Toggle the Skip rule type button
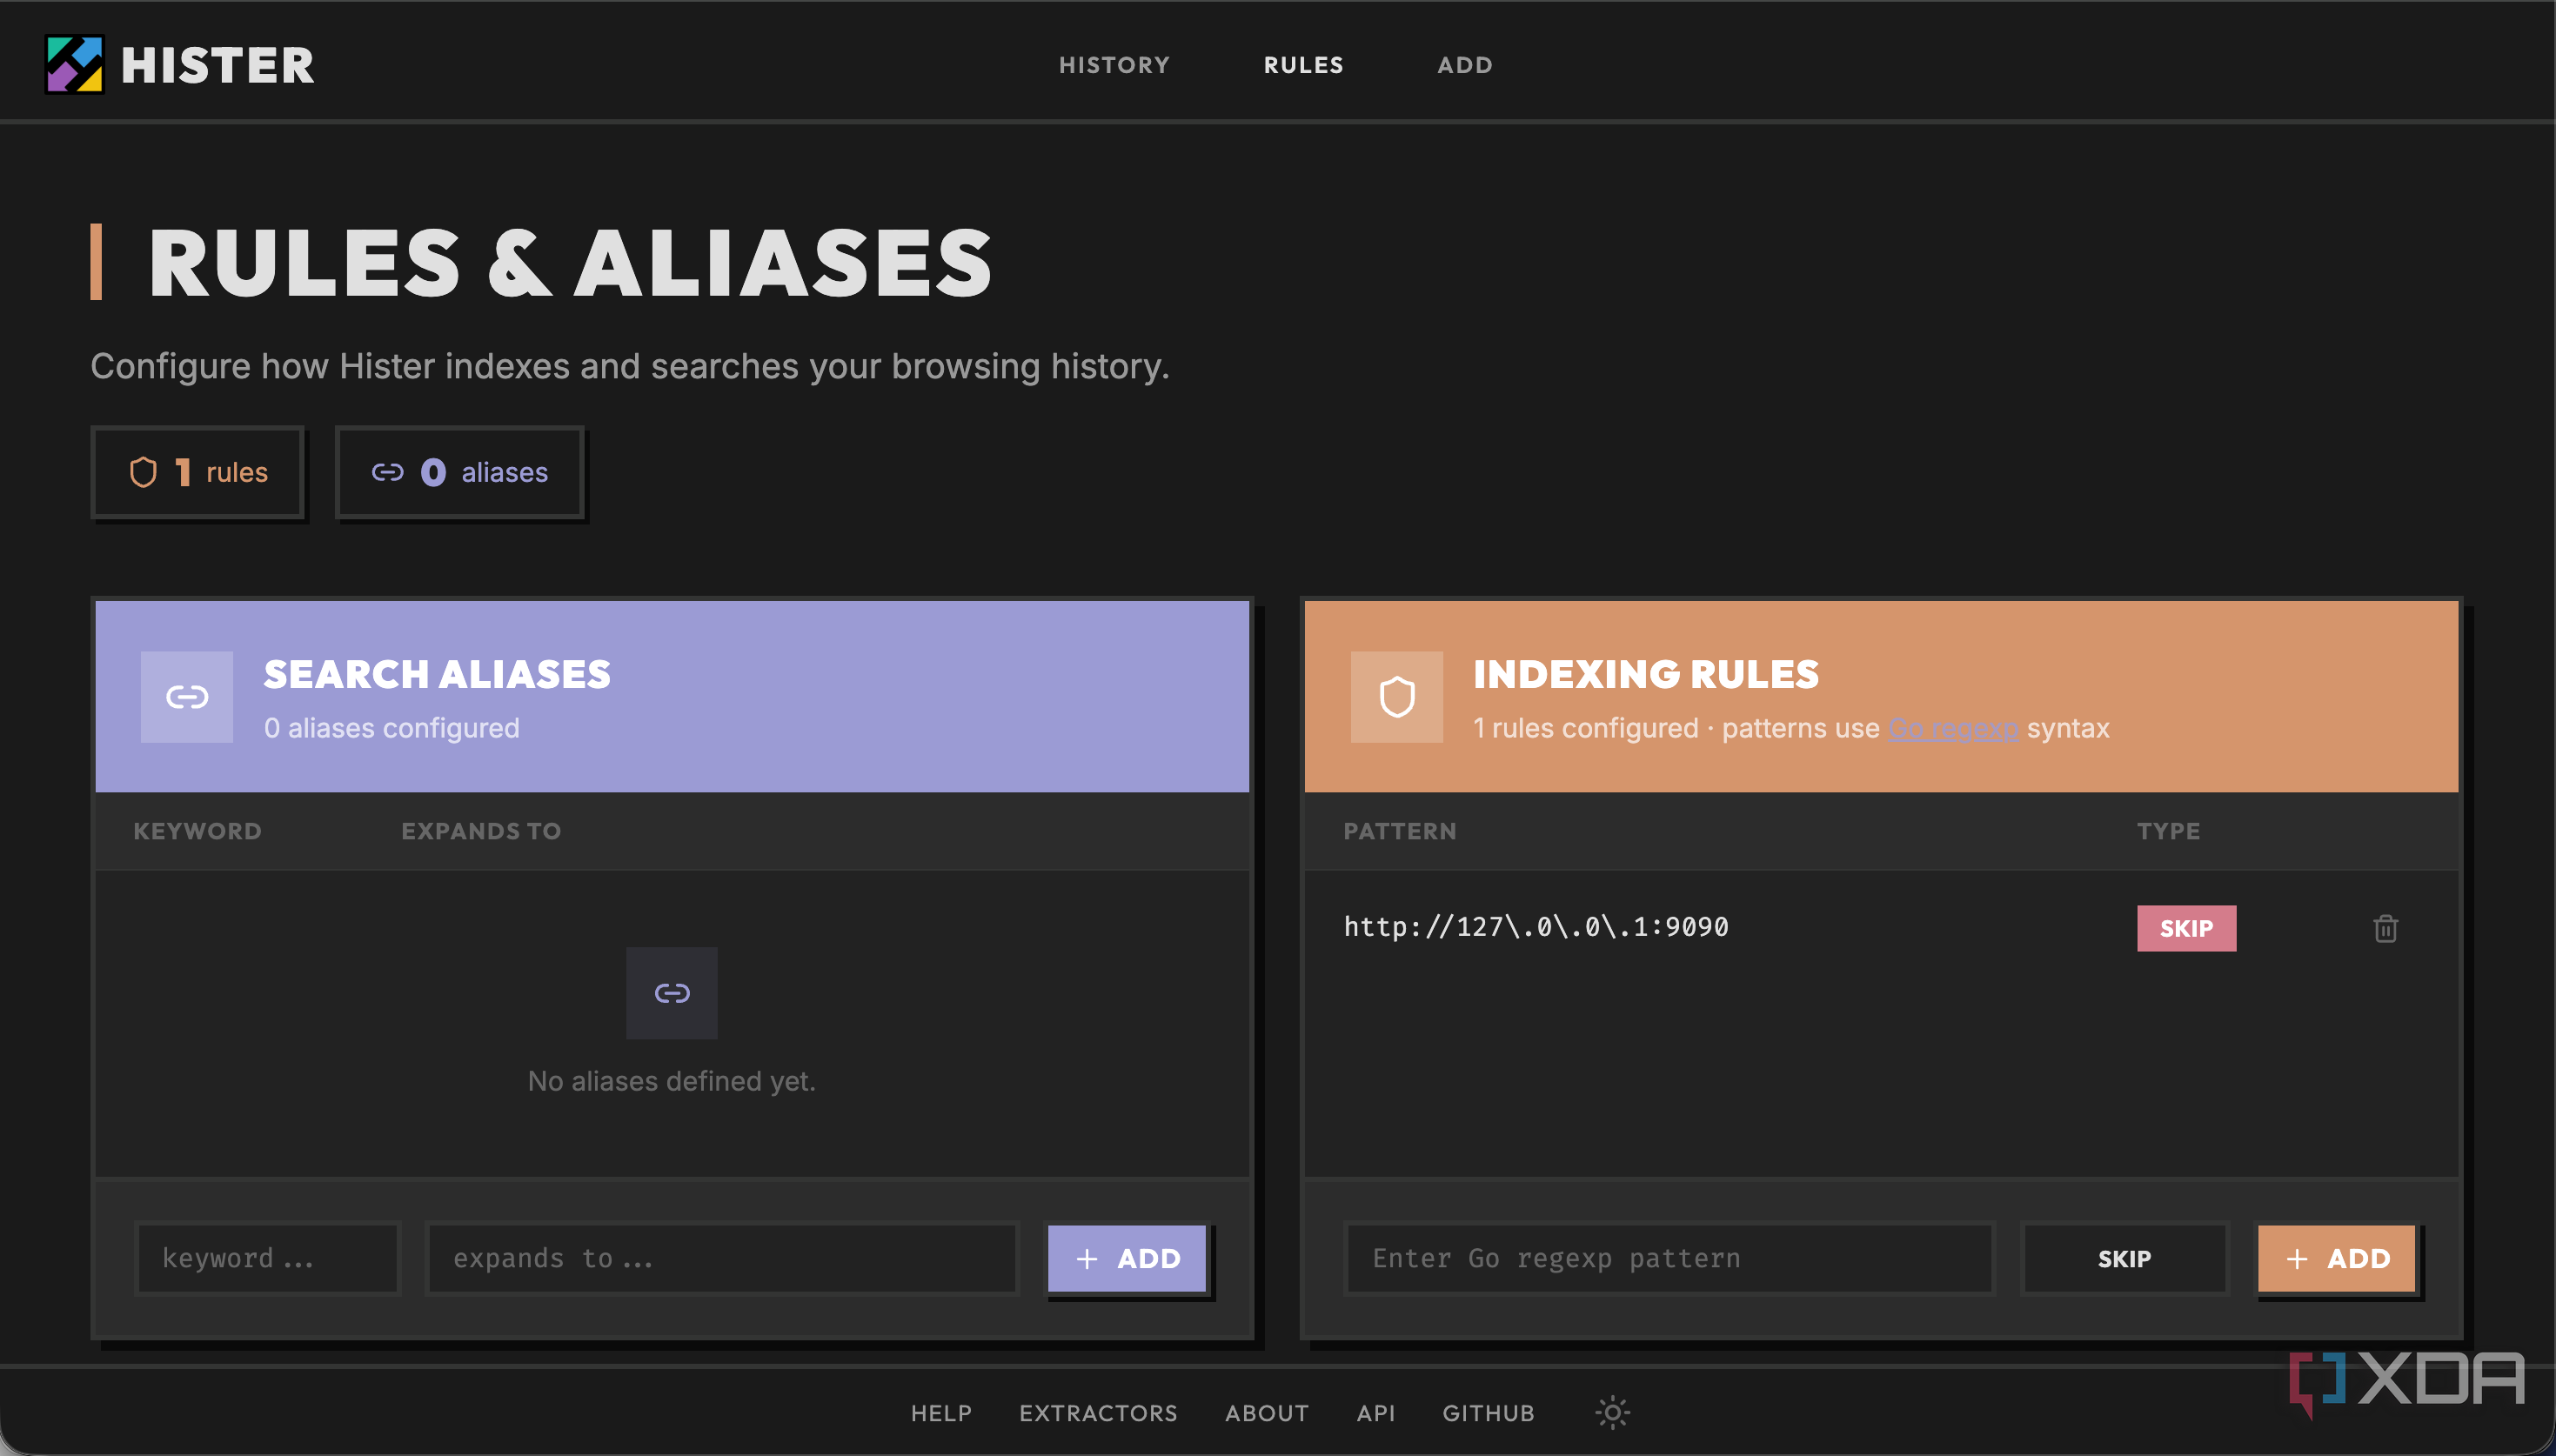This screenshot has height=1456, width=2556. coord(2124,1258)
